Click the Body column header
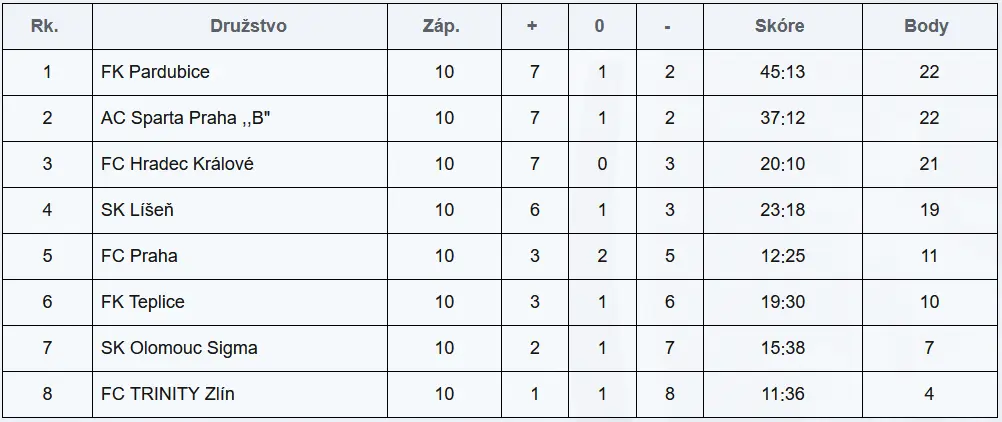 [926, 26]
